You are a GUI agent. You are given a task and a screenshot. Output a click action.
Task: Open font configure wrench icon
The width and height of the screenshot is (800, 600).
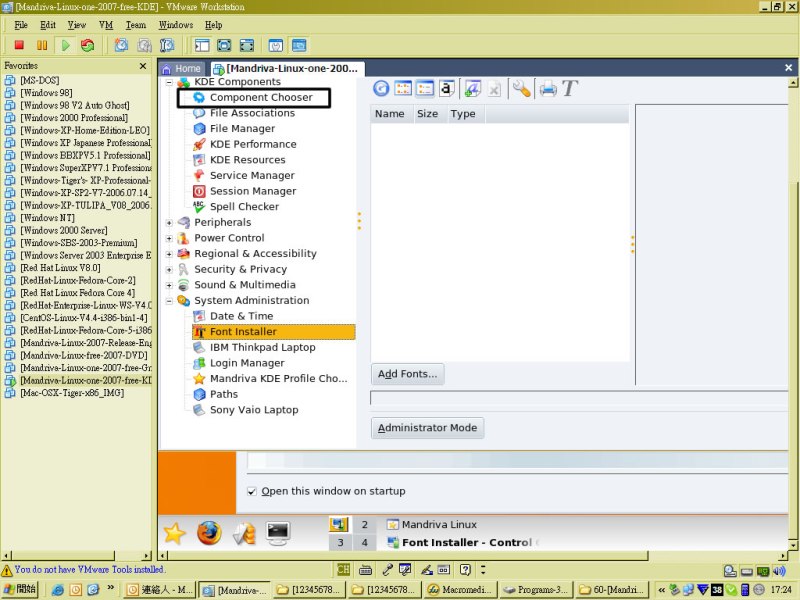tap(521, 89)
